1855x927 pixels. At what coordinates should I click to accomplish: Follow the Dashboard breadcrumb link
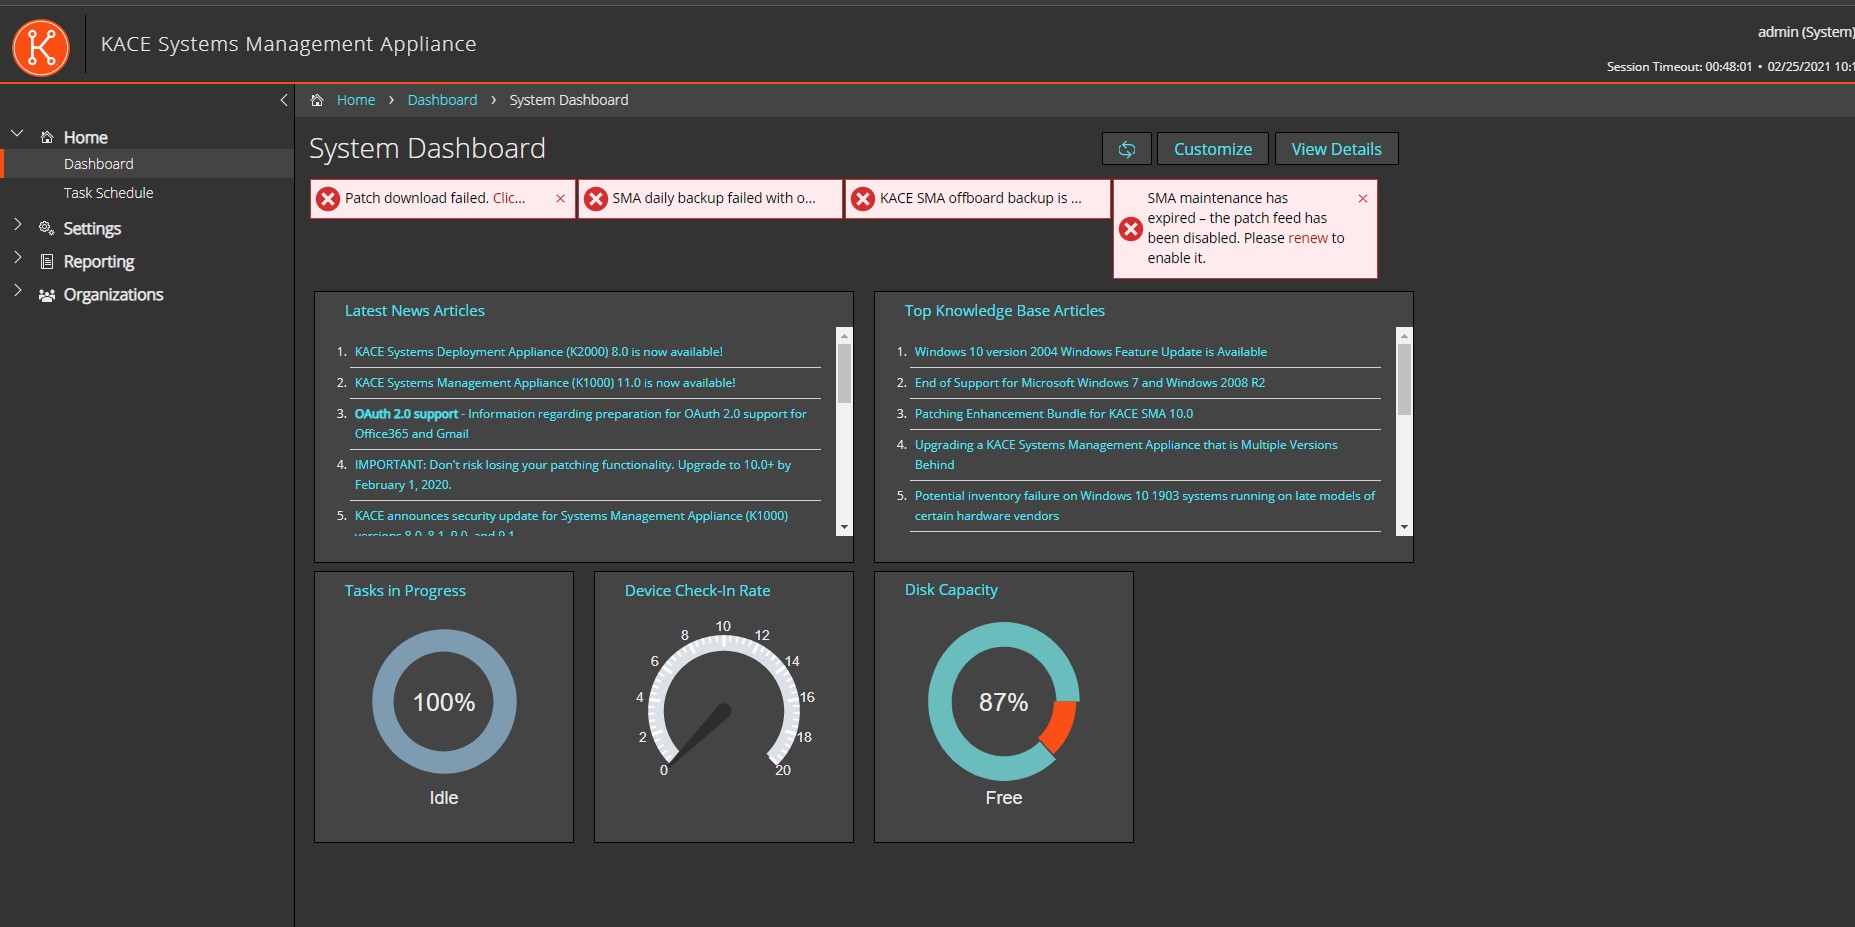442,100
